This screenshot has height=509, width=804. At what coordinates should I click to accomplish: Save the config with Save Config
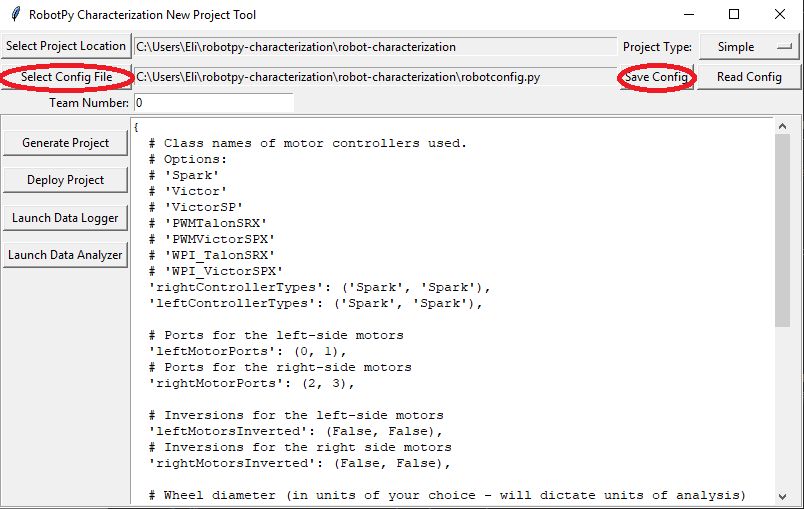click(656, 77)
